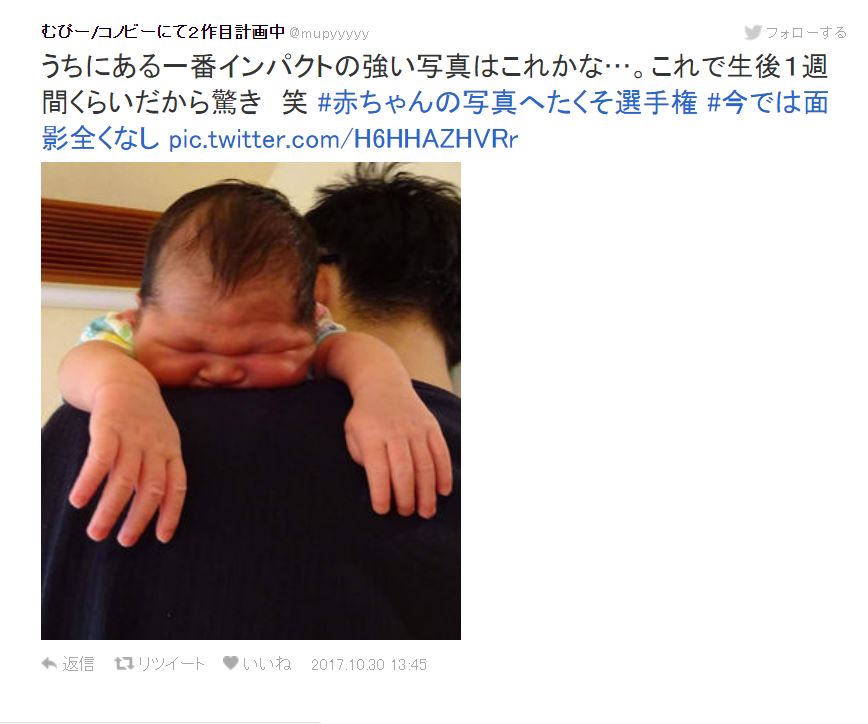Open hashtag starting with #今では面
The height and width of the screenshot is (724, 868).
(768, 103)
